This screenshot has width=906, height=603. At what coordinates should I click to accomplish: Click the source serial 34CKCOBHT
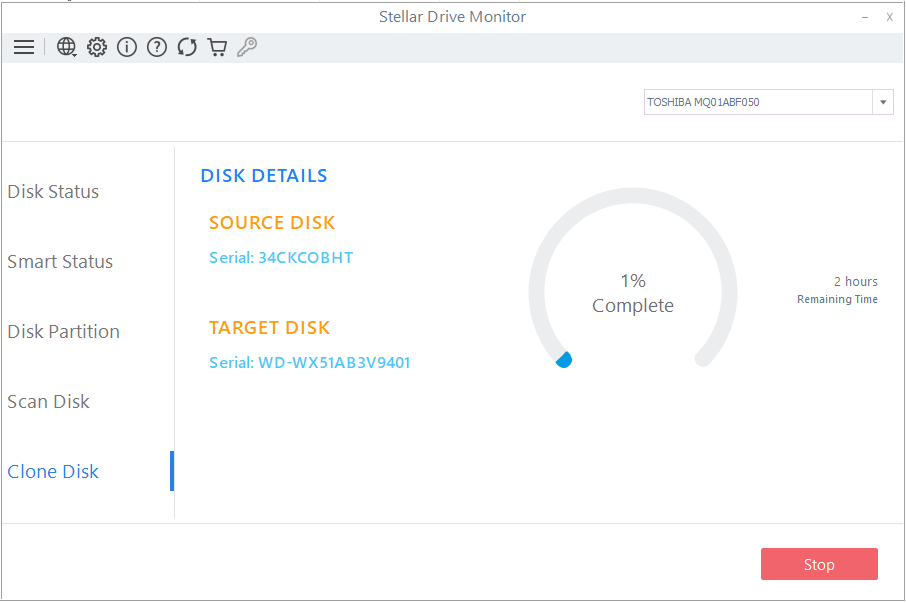(x=281, y=258)
